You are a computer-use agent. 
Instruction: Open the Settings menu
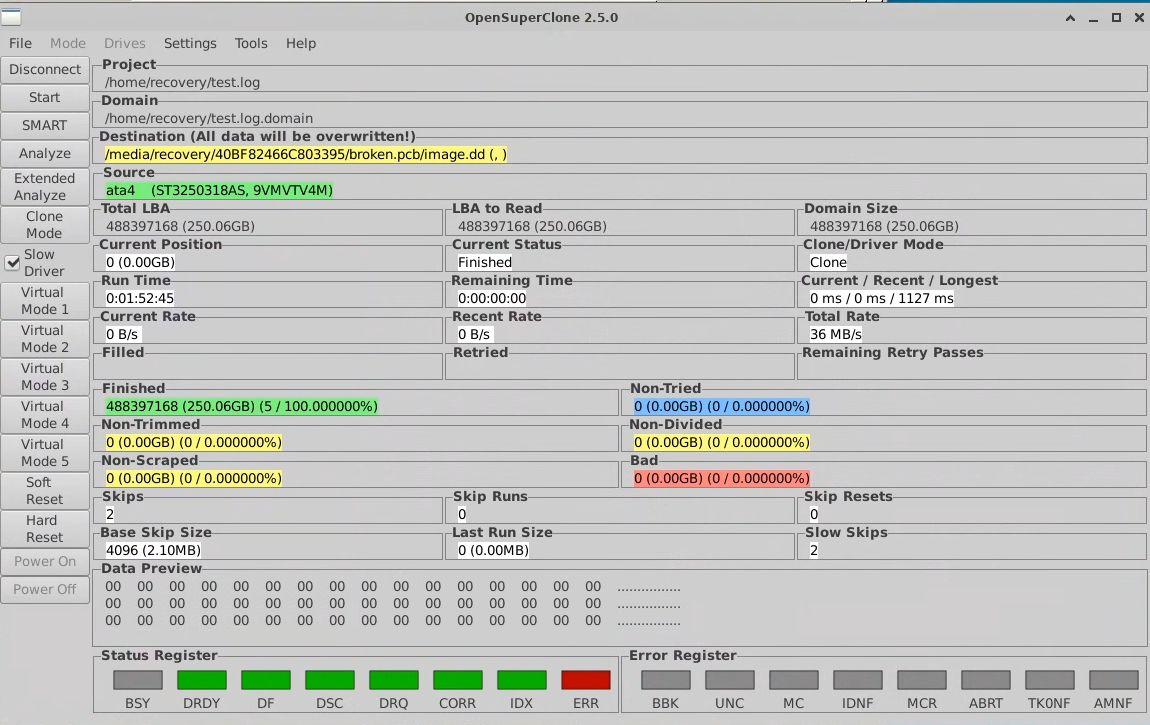pos(190,43)
